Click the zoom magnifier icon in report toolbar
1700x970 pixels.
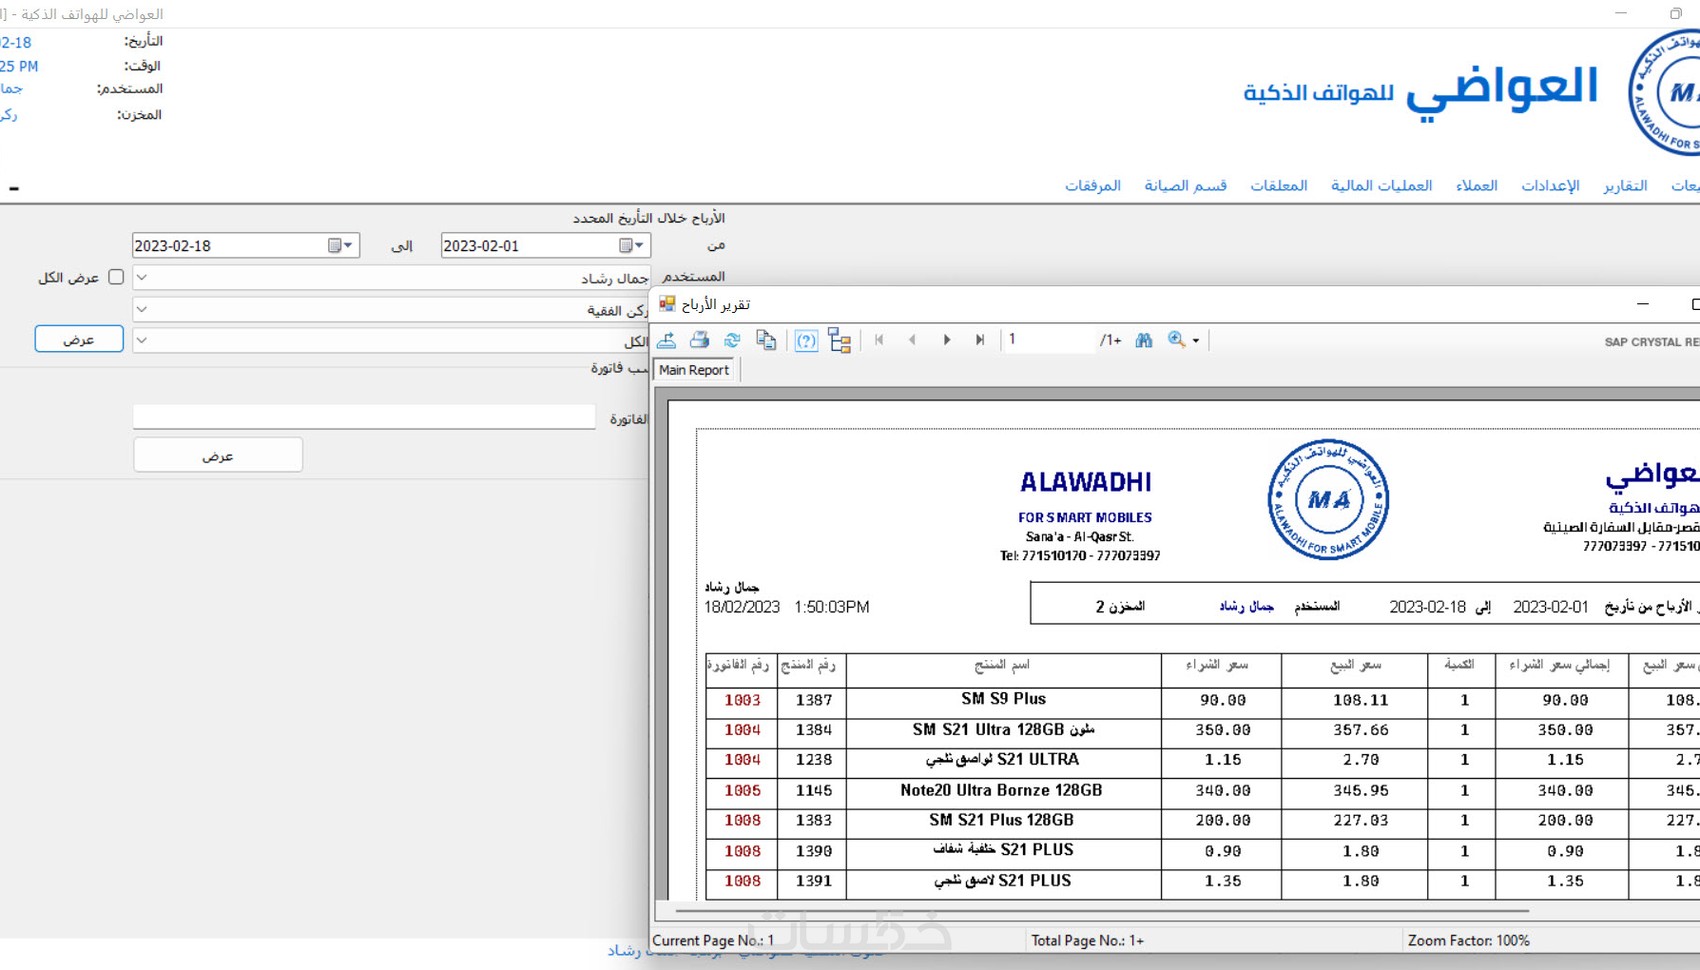click(1177, 340)
